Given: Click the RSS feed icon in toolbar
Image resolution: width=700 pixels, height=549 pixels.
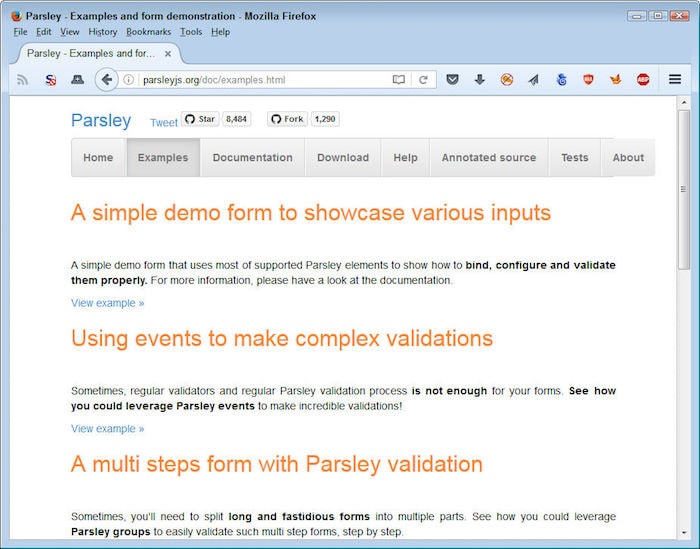Looking at the screenshot, I should (22, 80).
